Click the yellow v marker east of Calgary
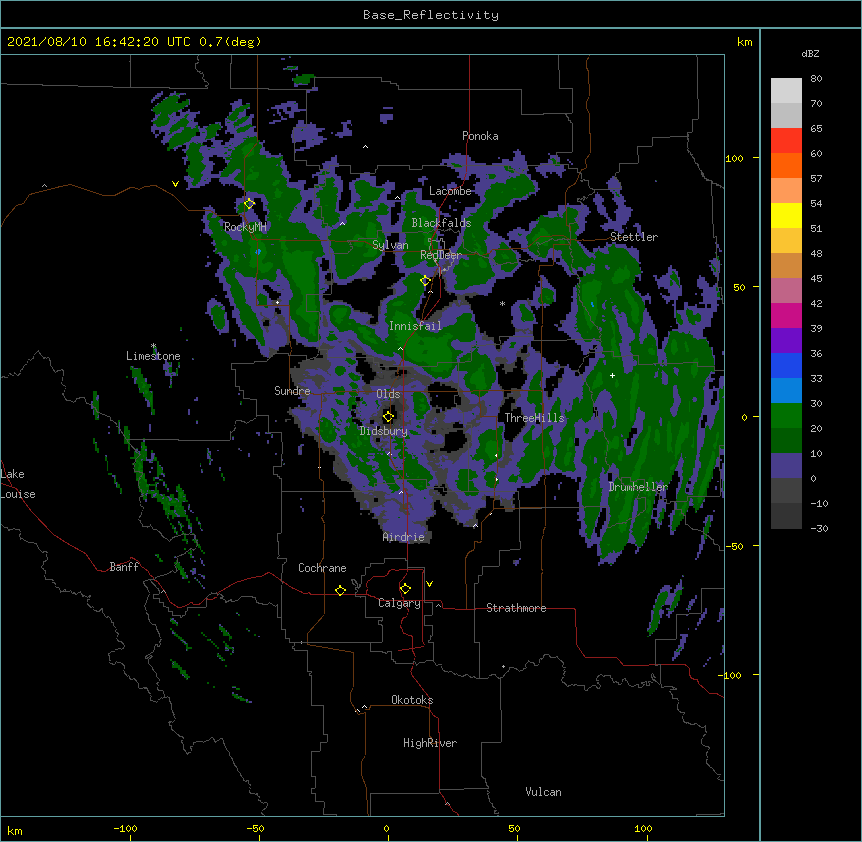This screenshot has width=862, height=842. pos(429,584)
